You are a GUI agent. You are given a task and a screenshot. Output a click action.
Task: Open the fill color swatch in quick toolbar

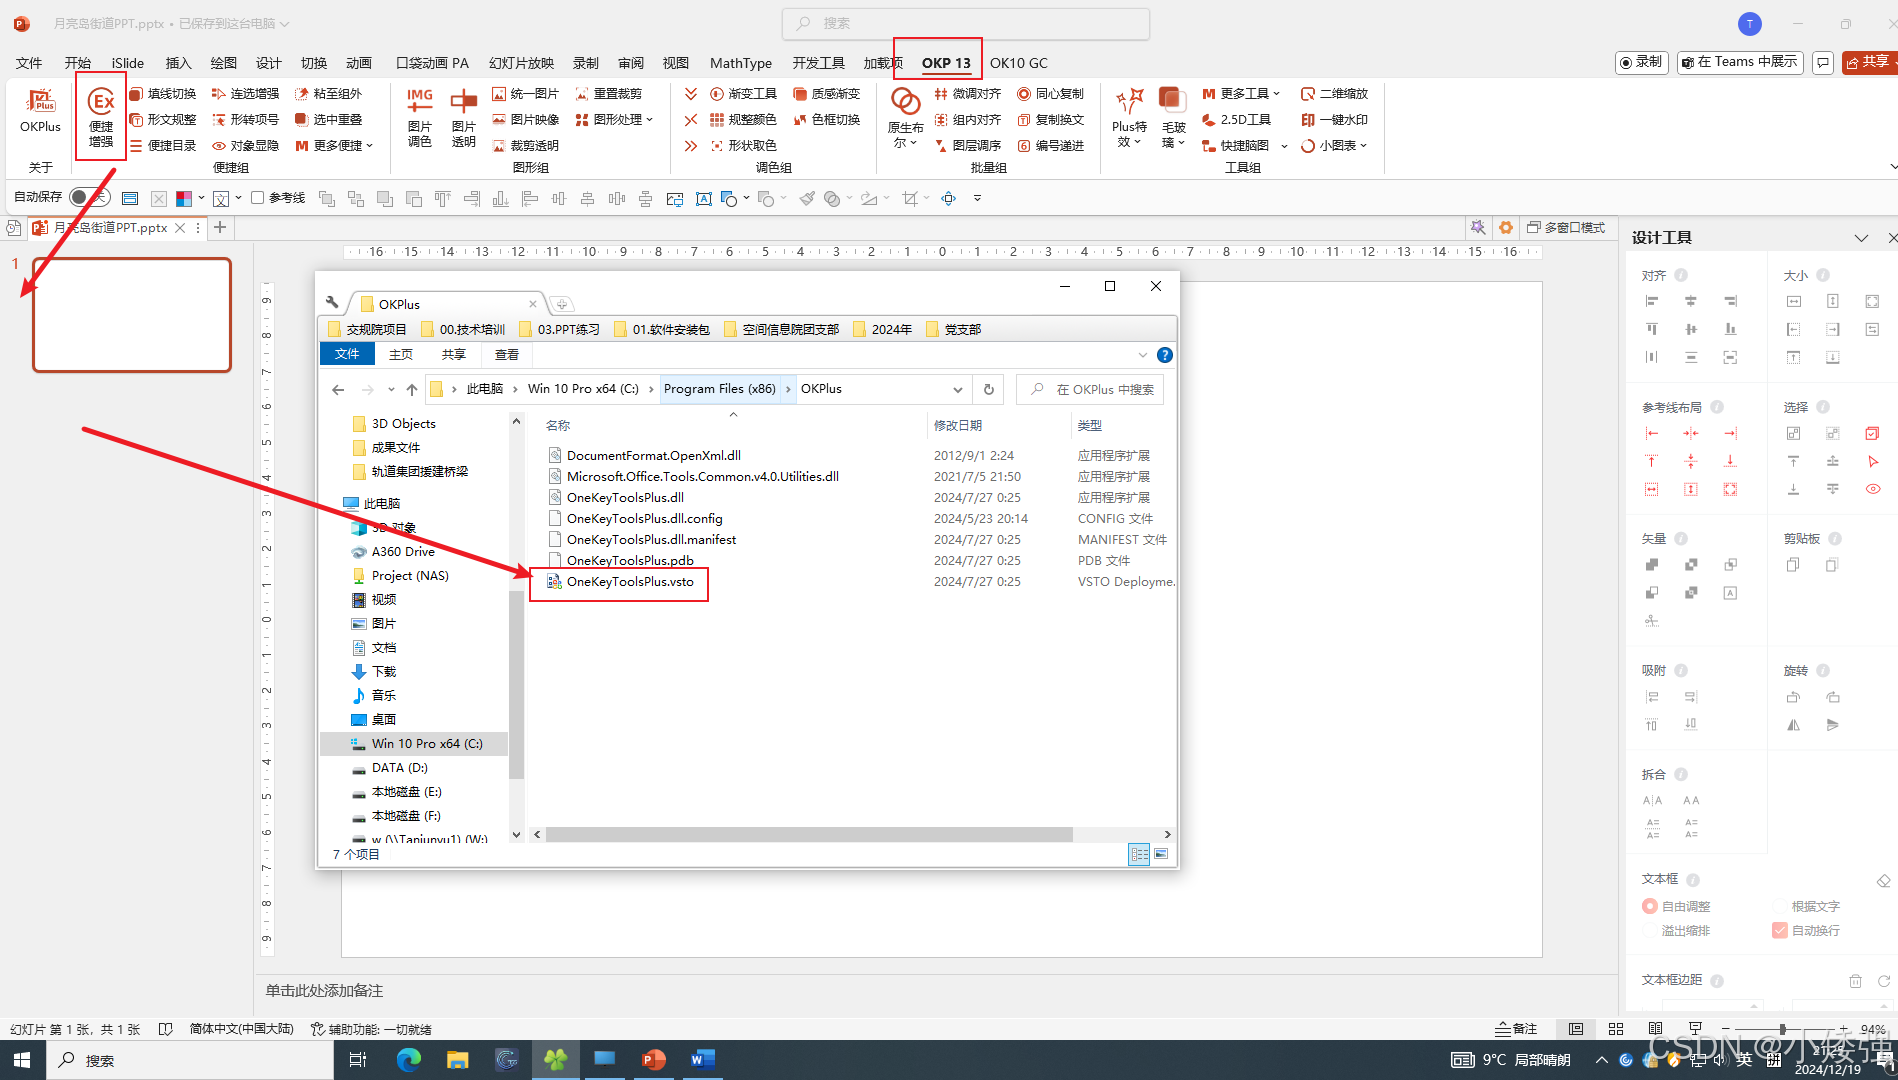(183, 199)
